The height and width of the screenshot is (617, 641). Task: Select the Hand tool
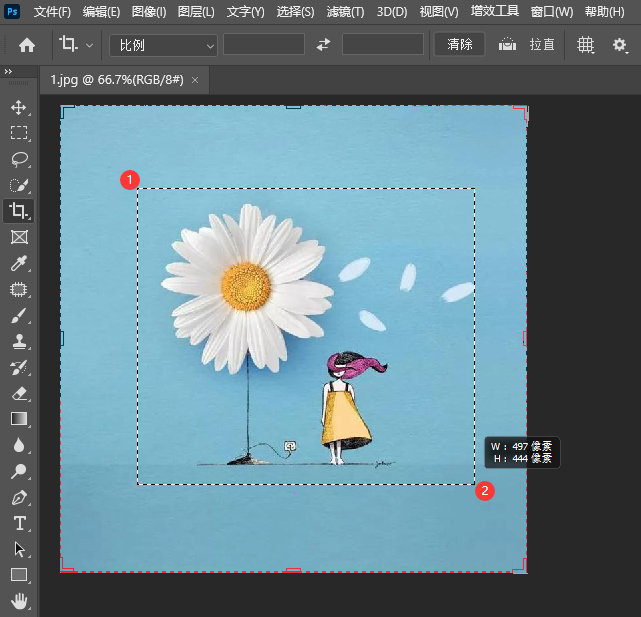tap(18, 601)
